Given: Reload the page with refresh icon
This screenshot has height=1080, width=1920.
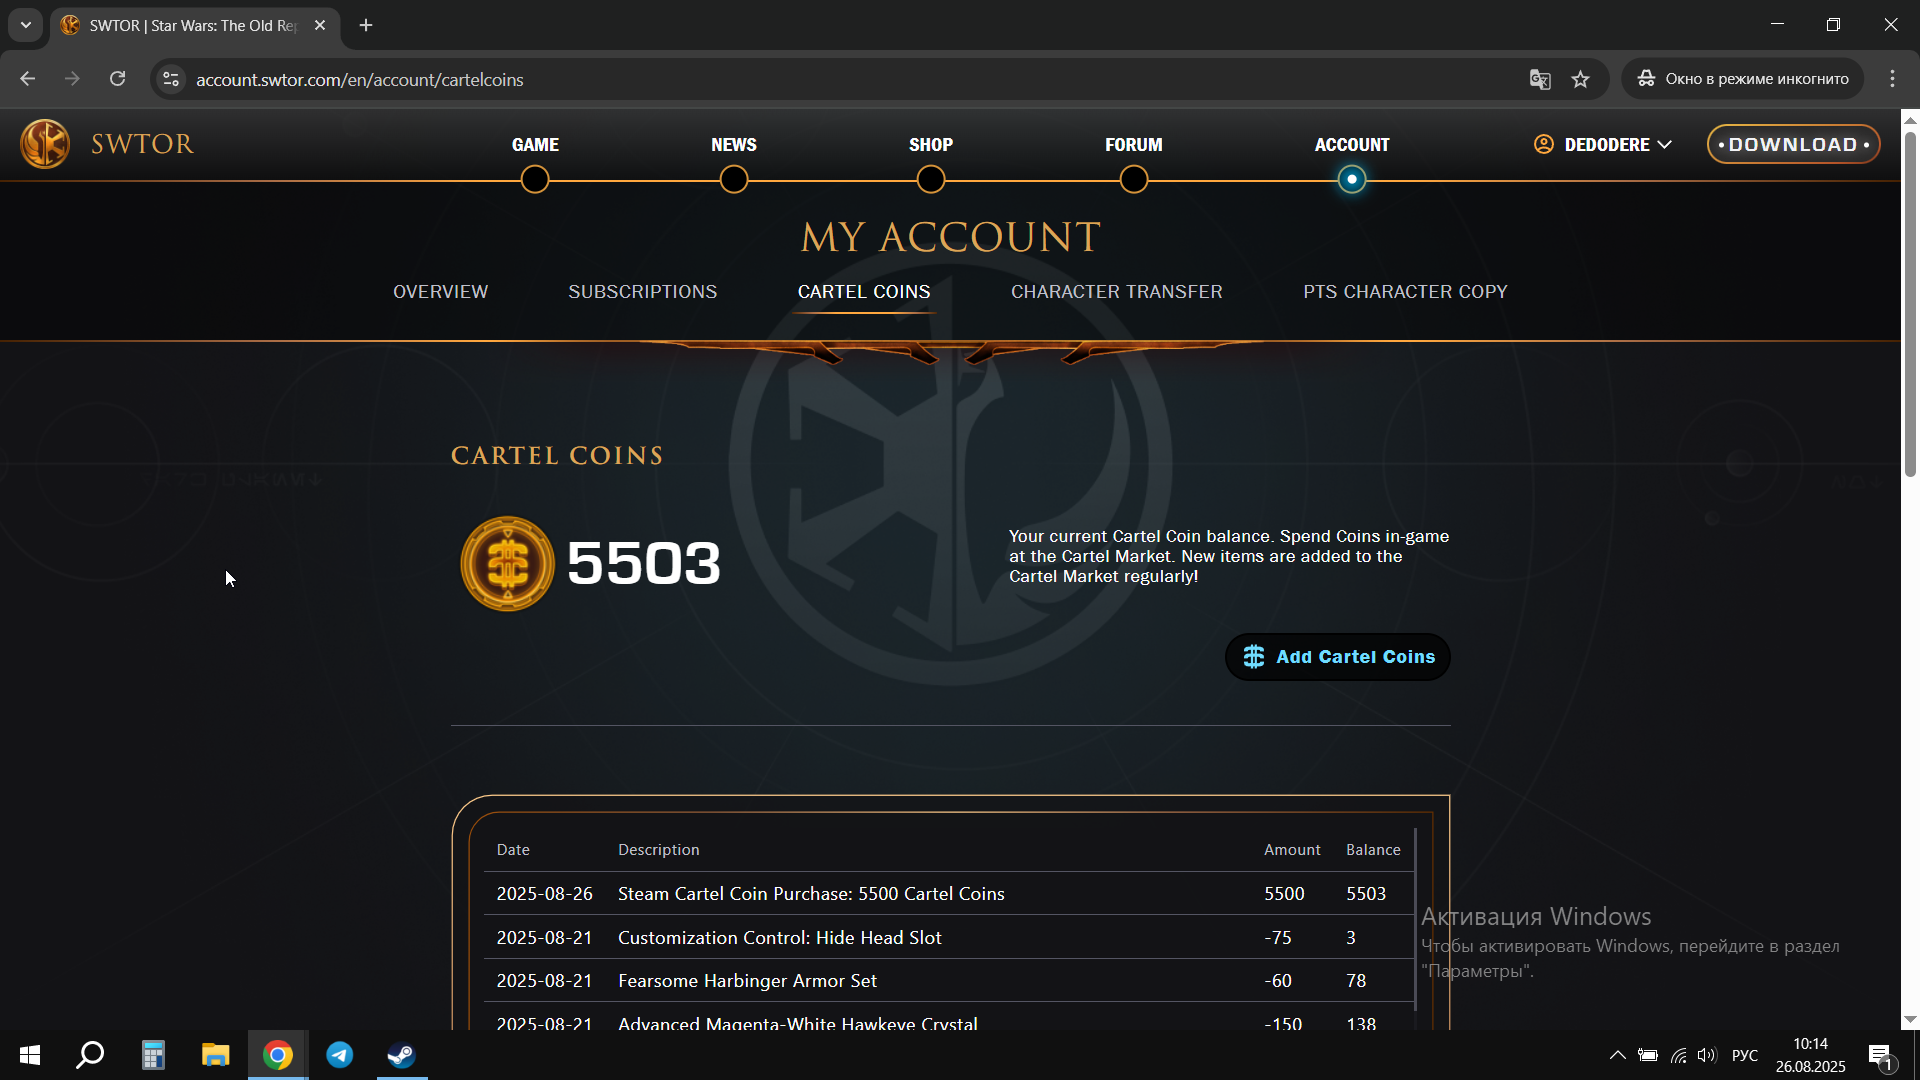Looking at the screenshot, I should [117, 79].
